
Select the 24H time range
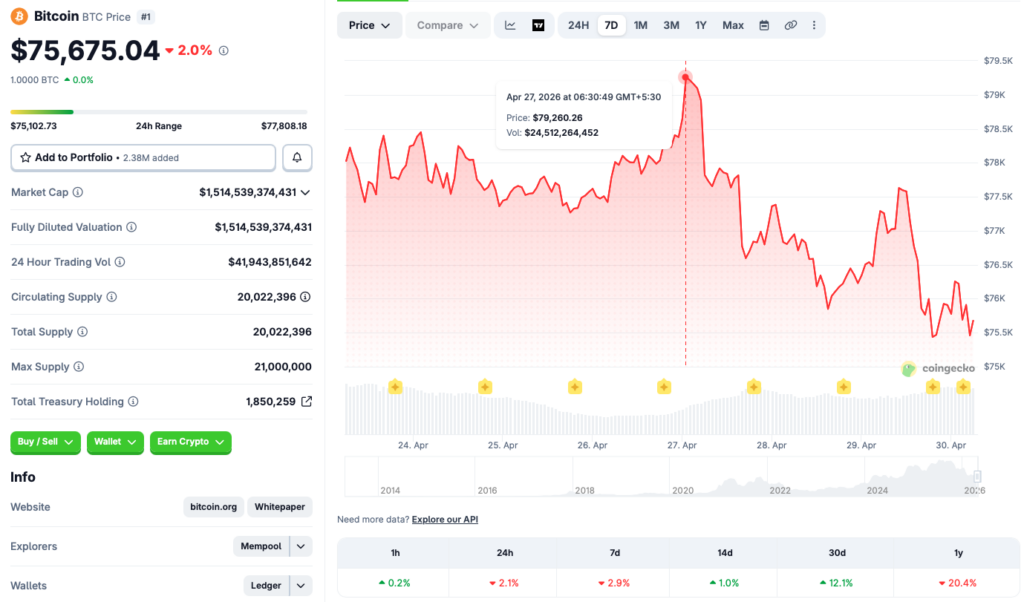point(578,25)
